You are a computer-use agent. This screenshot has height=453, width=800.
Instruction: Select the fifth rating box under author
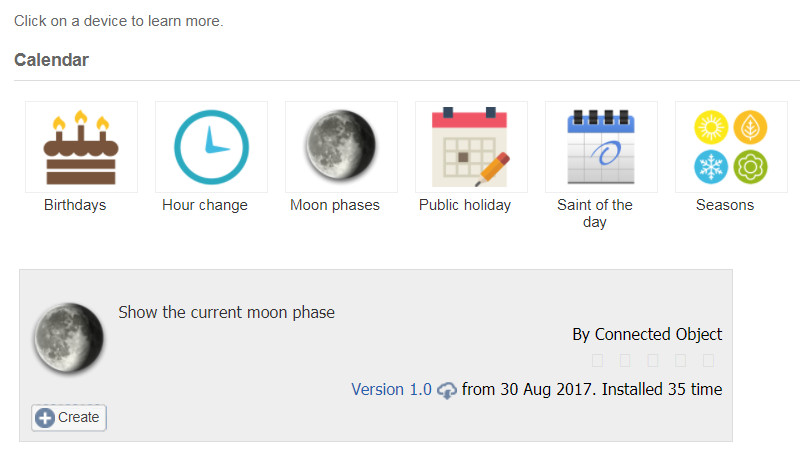point(708,361)
